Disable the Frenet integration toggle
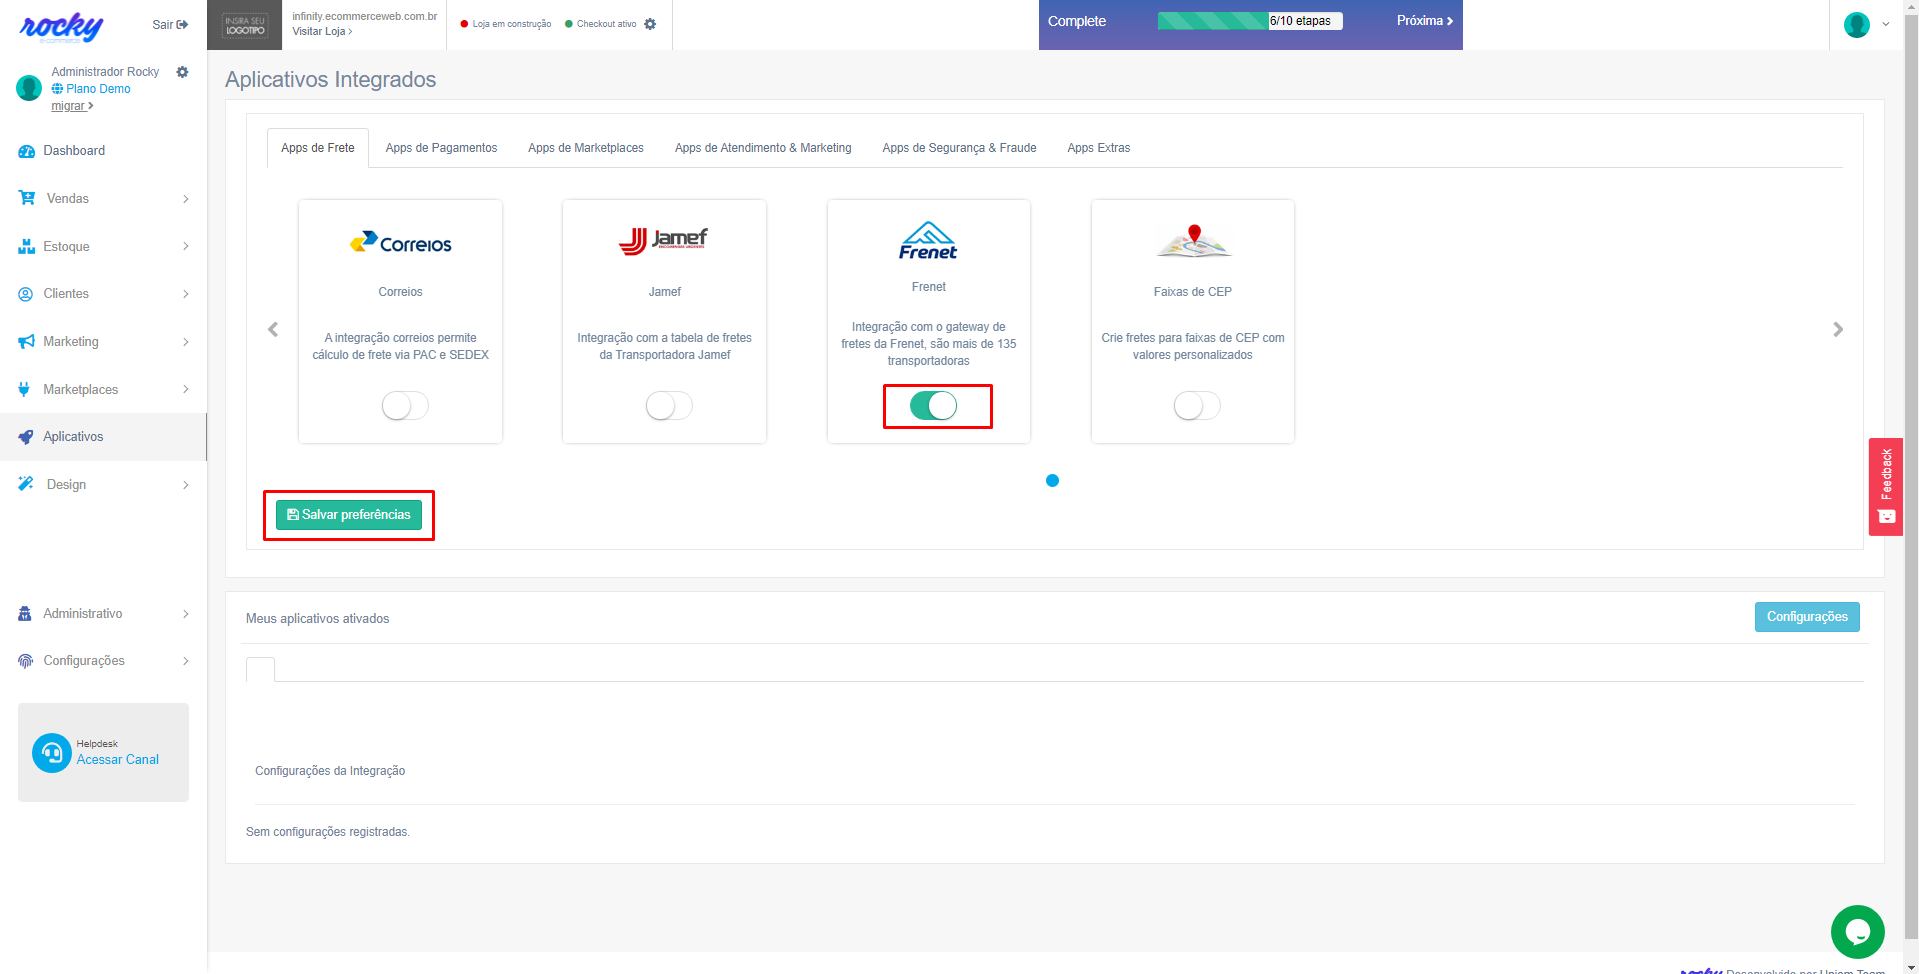 pyautogui.click(x=933, y=405)
